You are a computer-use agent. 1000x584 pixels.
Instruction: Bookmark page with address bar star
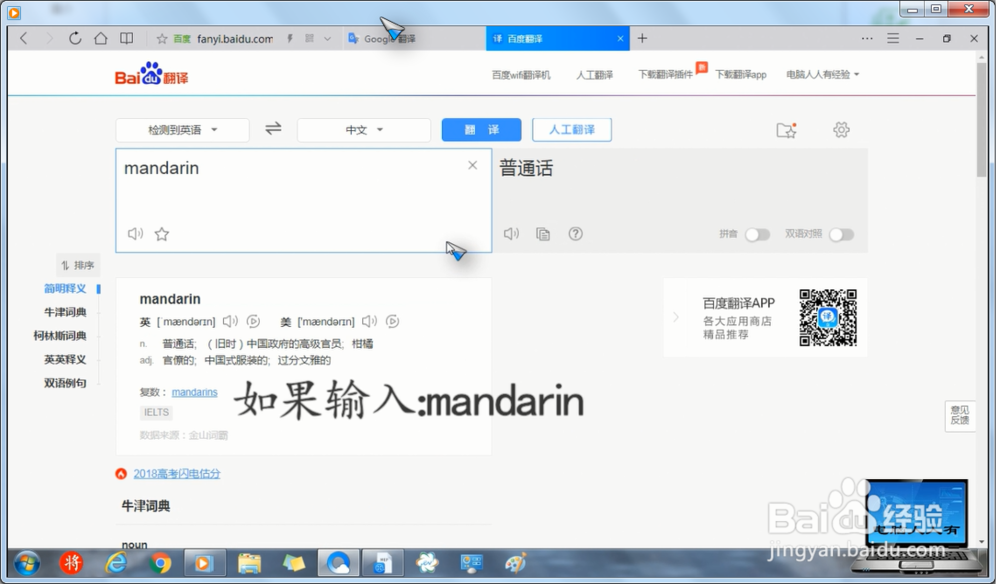tap(162, 39)
